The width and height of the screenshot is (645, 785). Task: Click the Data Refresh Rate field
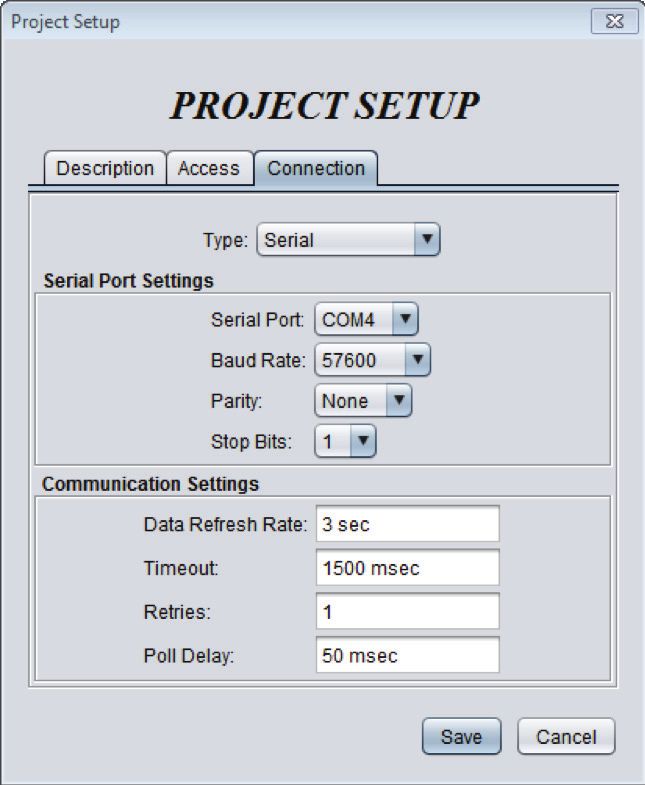point(408,524)
